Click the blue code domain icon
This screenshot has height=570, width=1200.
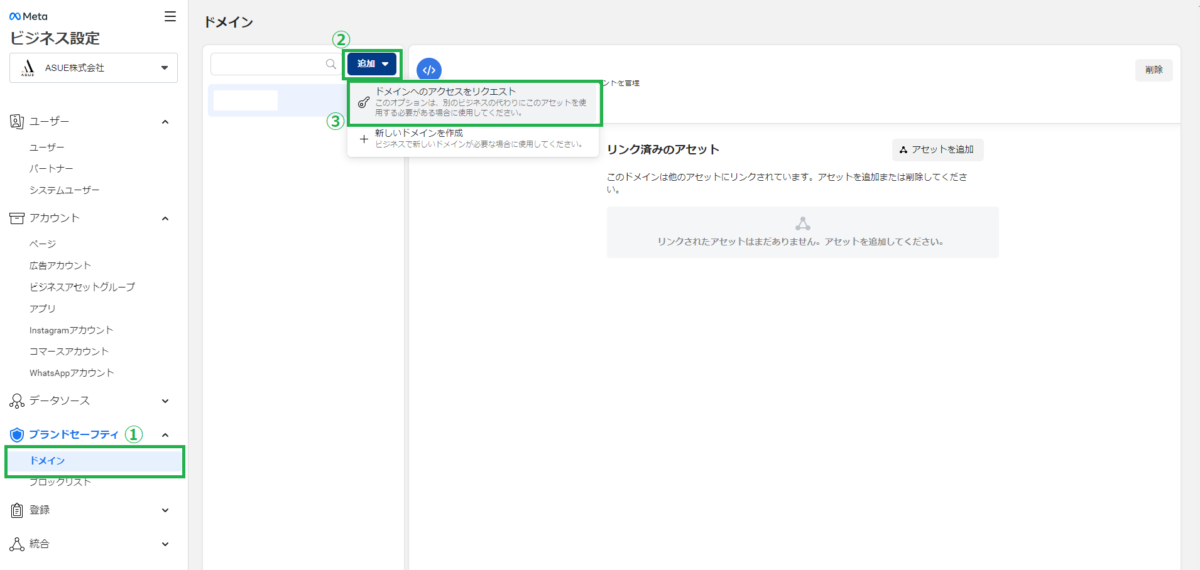tap(429, 70)
